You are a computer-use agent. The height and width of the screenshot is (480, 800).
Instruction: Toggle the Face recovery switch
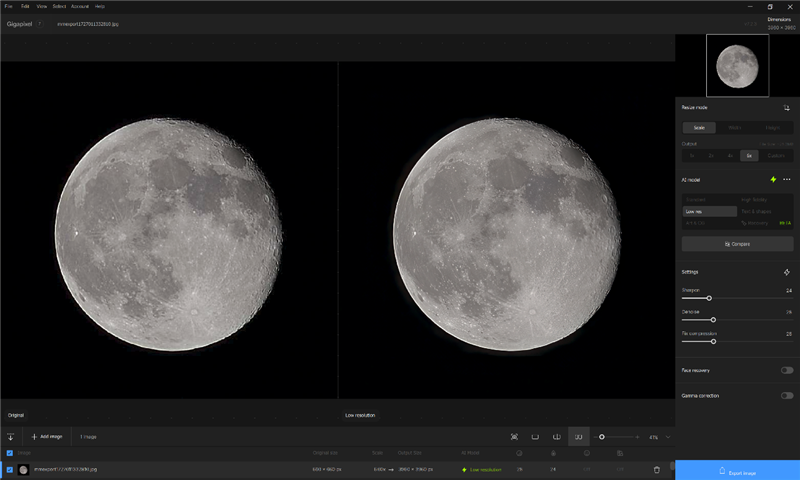pyautogui.click(x=787, y=370)
